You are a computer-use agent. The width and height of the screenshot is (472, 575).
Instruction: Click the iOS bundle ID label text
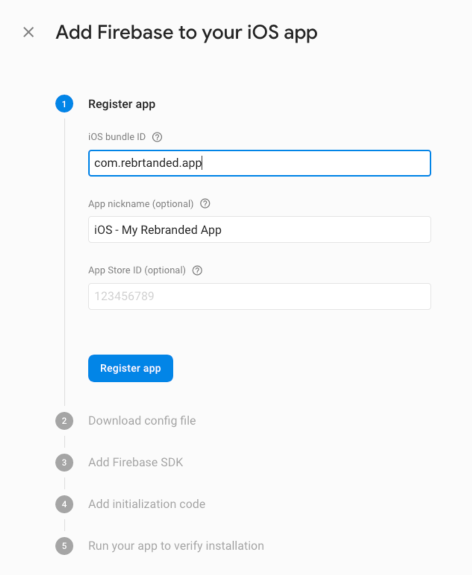point(117,137)
